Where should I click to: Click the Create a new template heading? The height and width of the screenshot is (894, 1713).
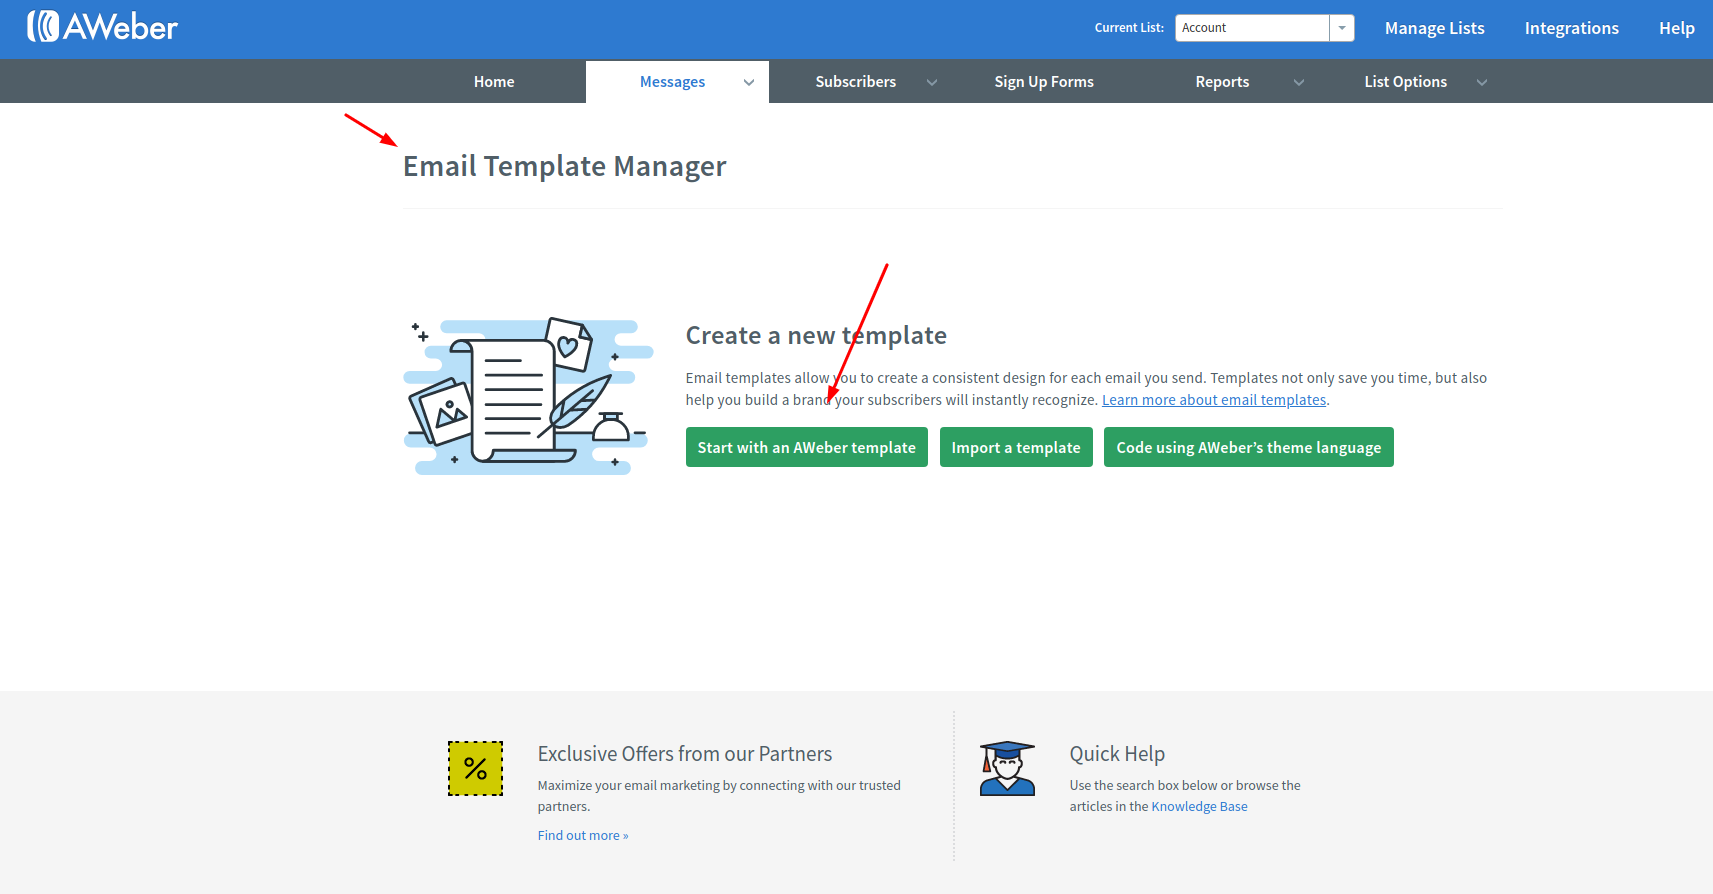(x=816, y=335)
